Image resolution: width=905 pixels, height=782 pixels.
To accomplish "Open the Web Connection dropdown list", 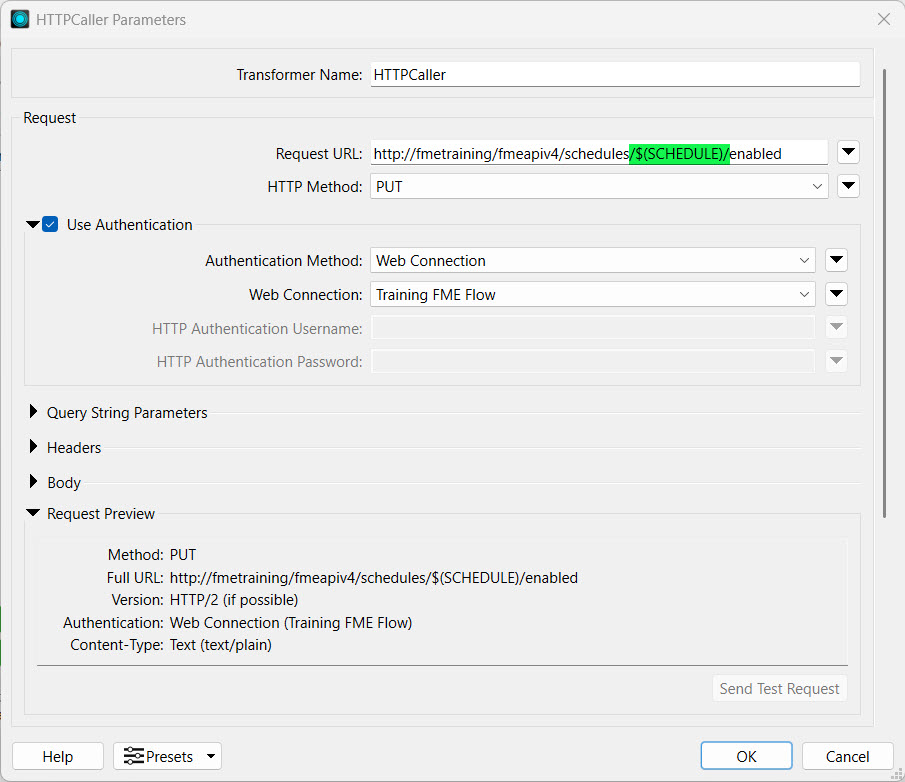I will (592, 295).
